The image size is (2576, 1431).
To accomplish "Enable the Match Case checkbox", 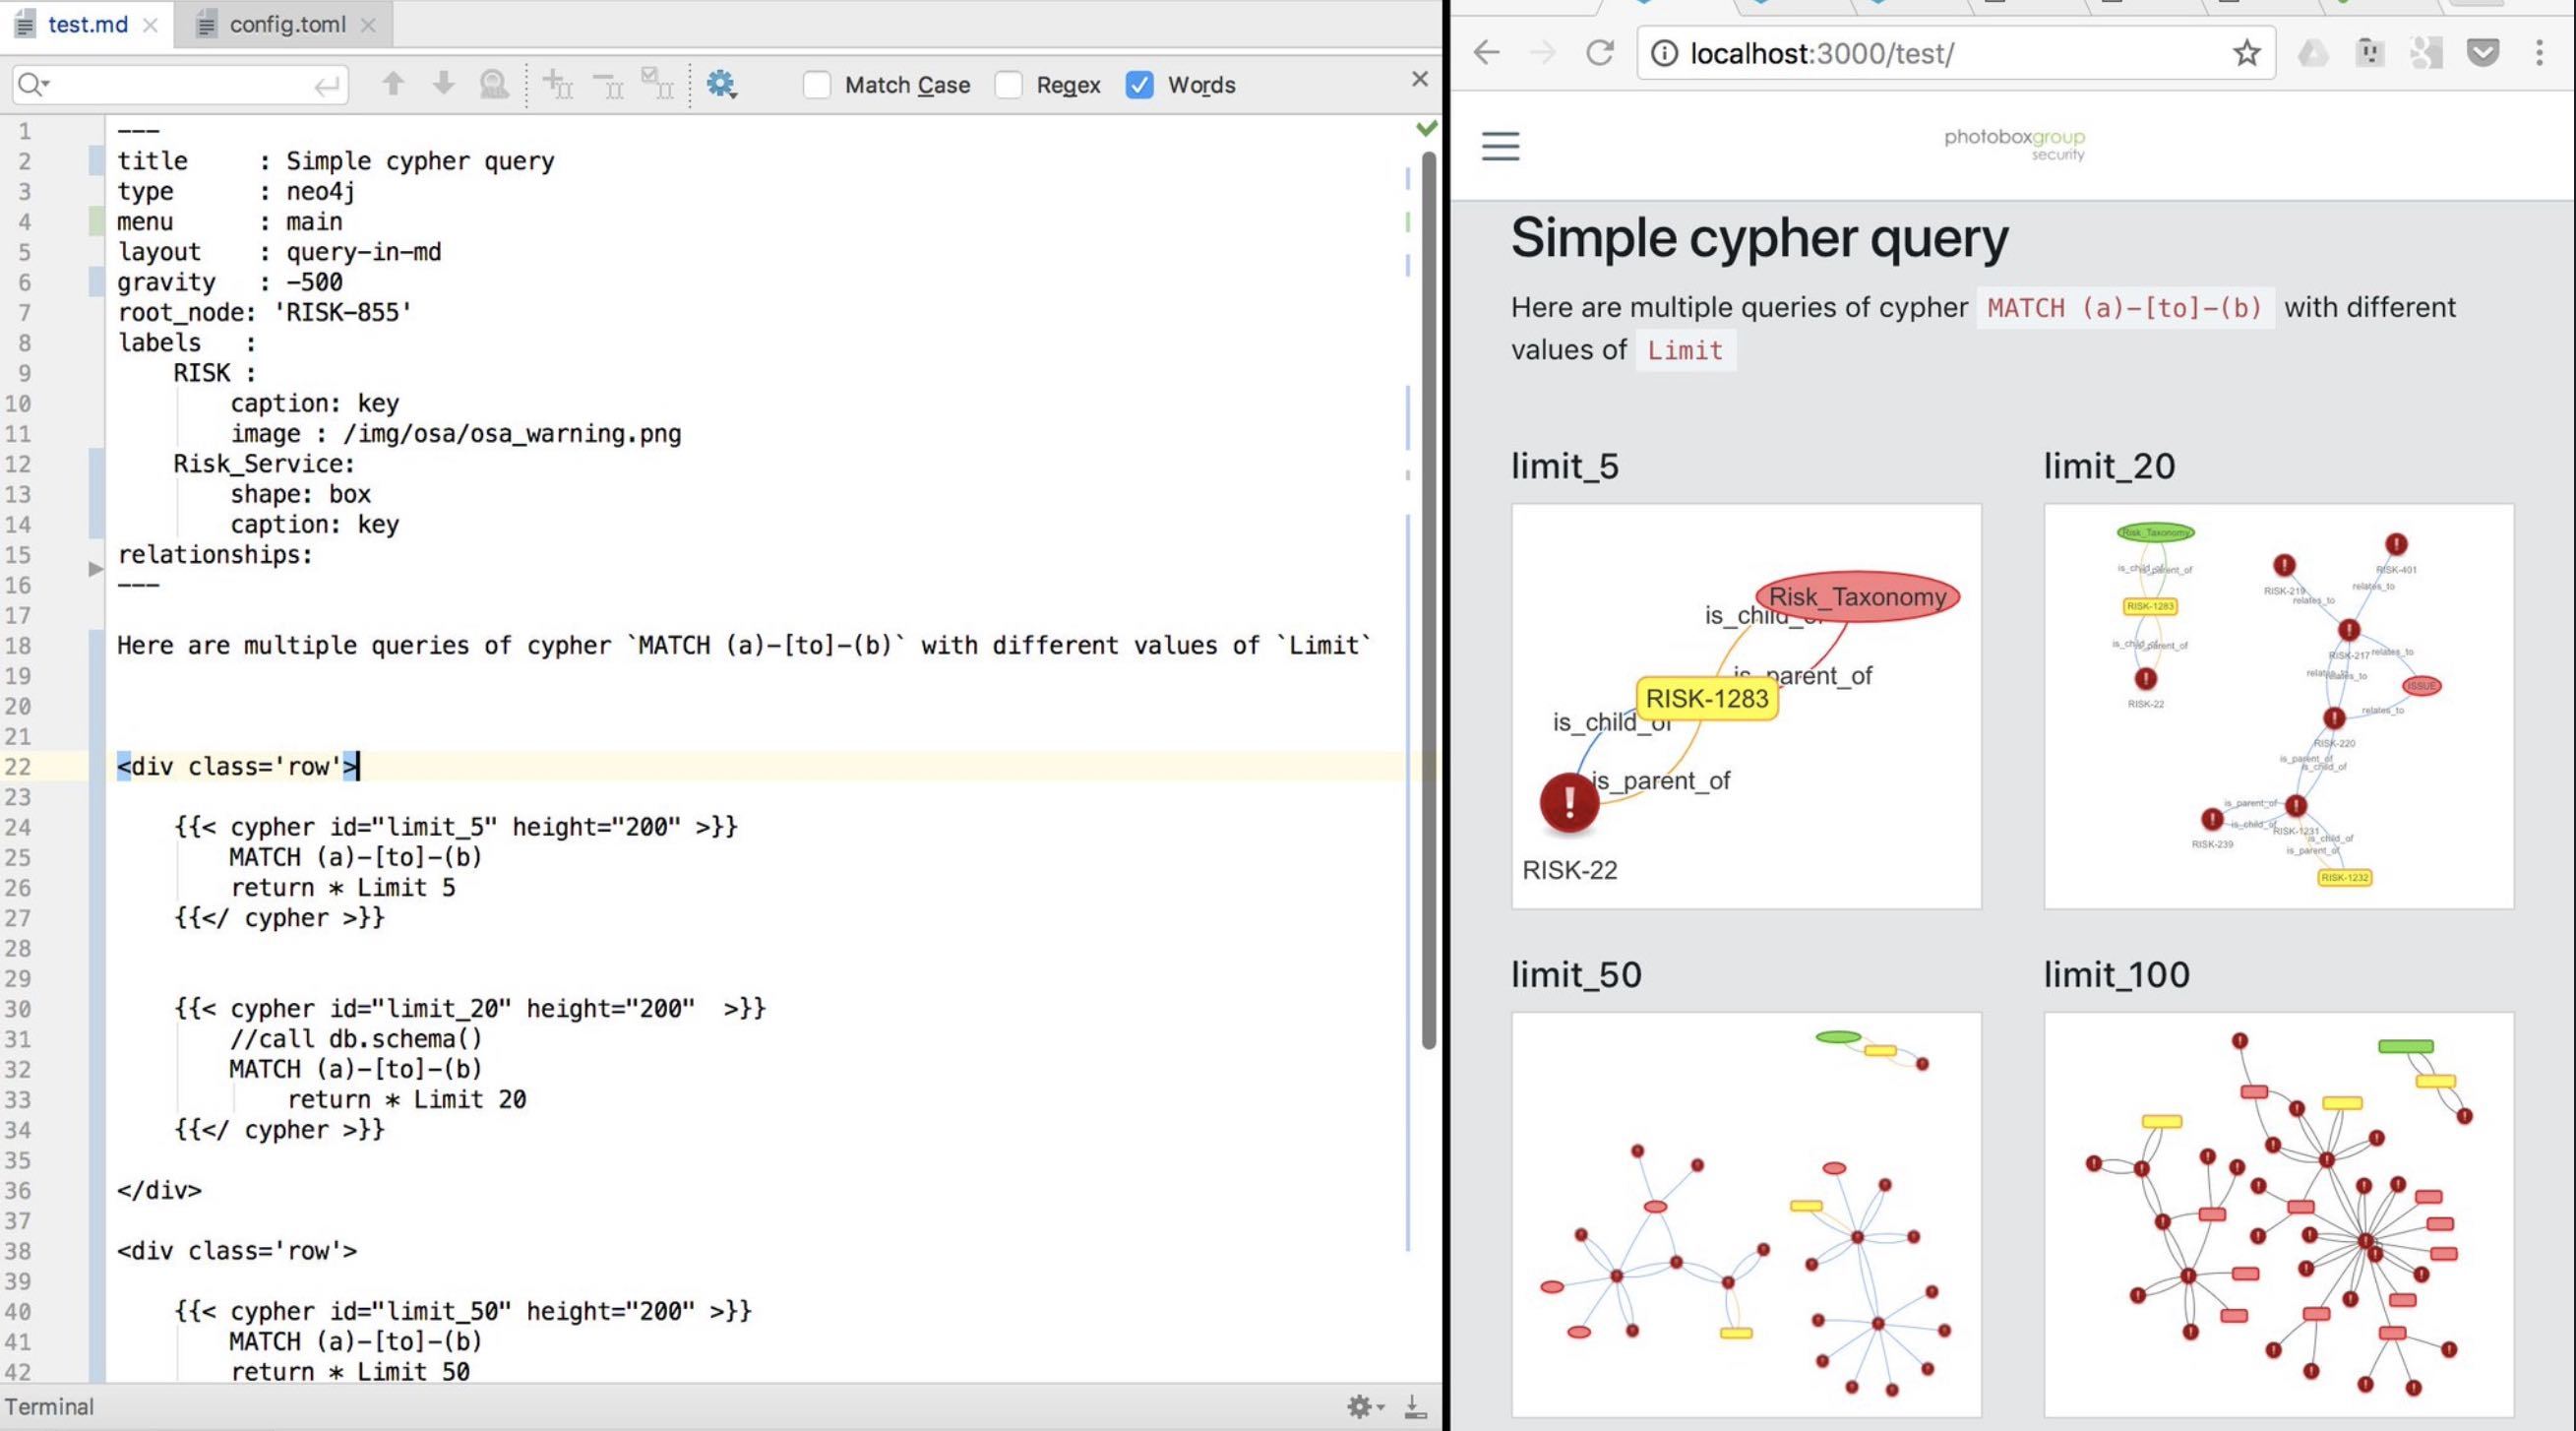I will coord(817,85).
